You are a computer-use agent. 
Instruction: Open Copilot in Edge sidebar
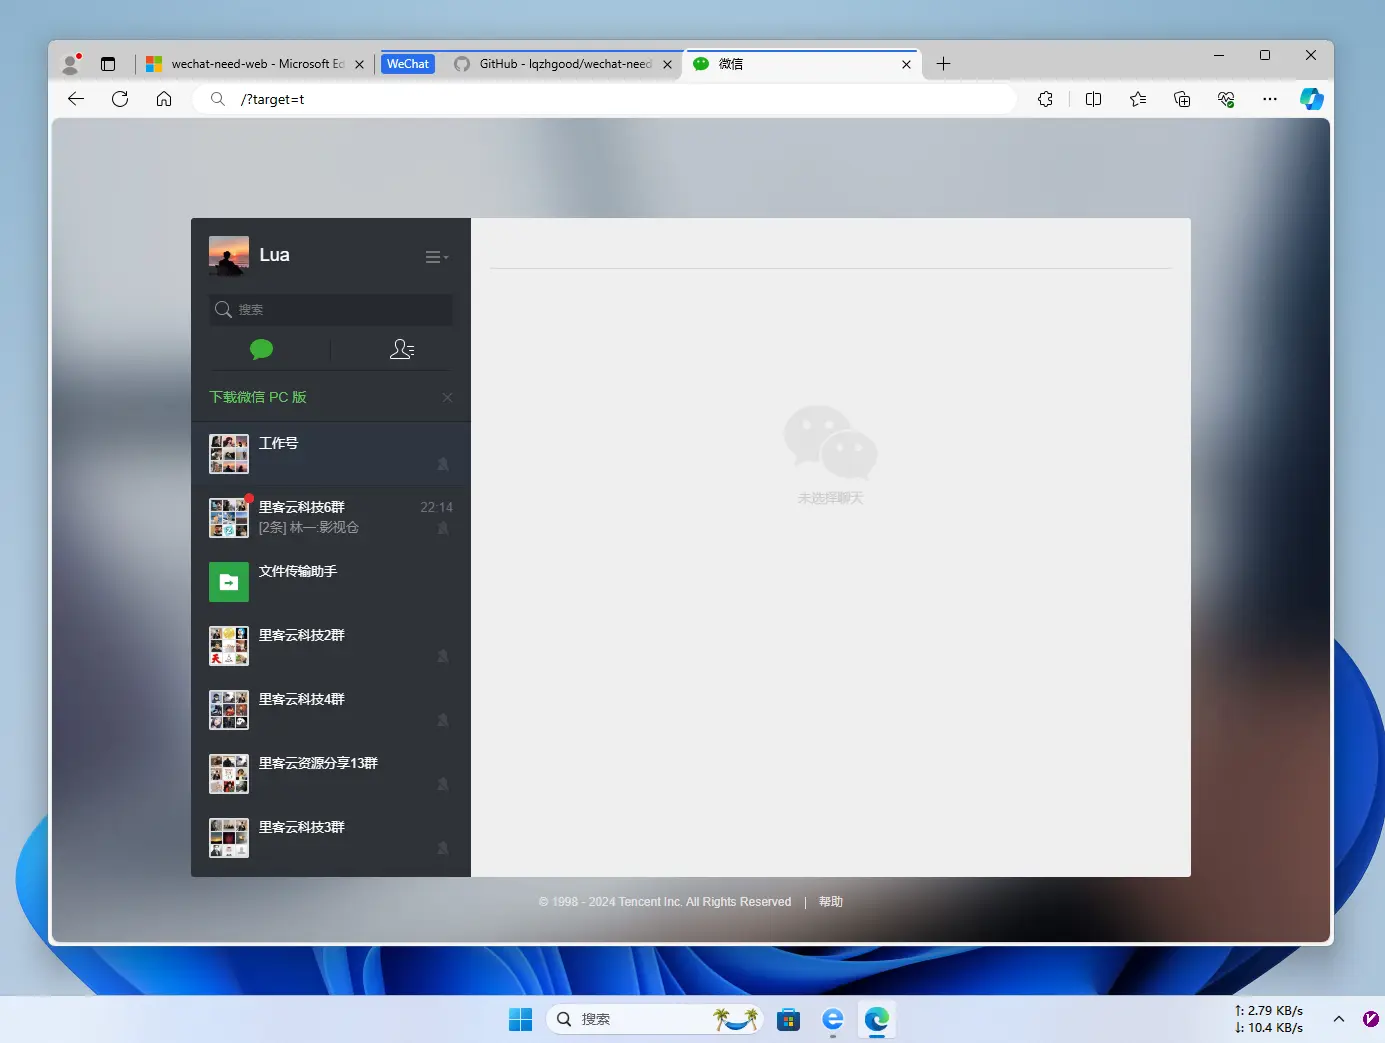[x=1312, y=99]
